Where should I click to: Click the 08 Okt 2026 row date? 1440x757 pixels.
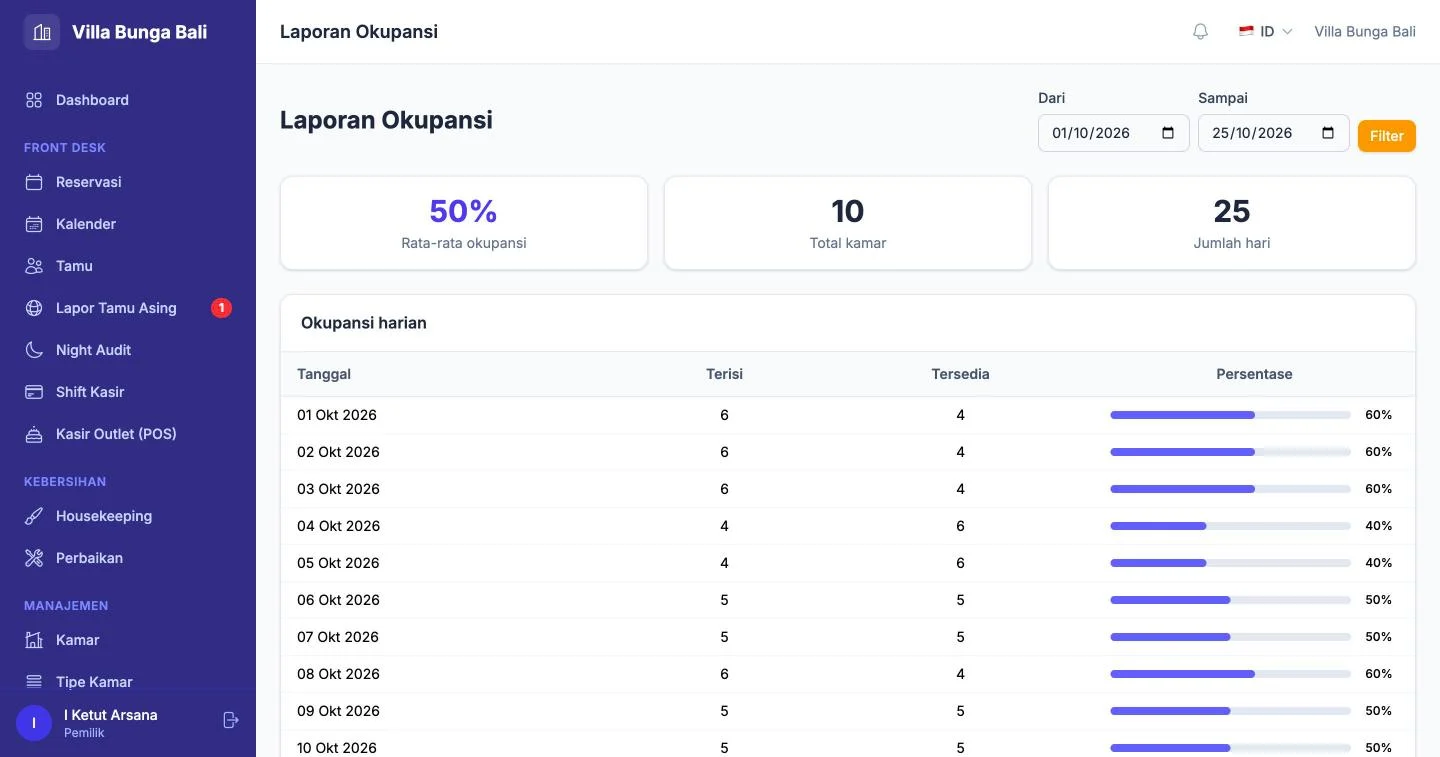tap(338, 674)
